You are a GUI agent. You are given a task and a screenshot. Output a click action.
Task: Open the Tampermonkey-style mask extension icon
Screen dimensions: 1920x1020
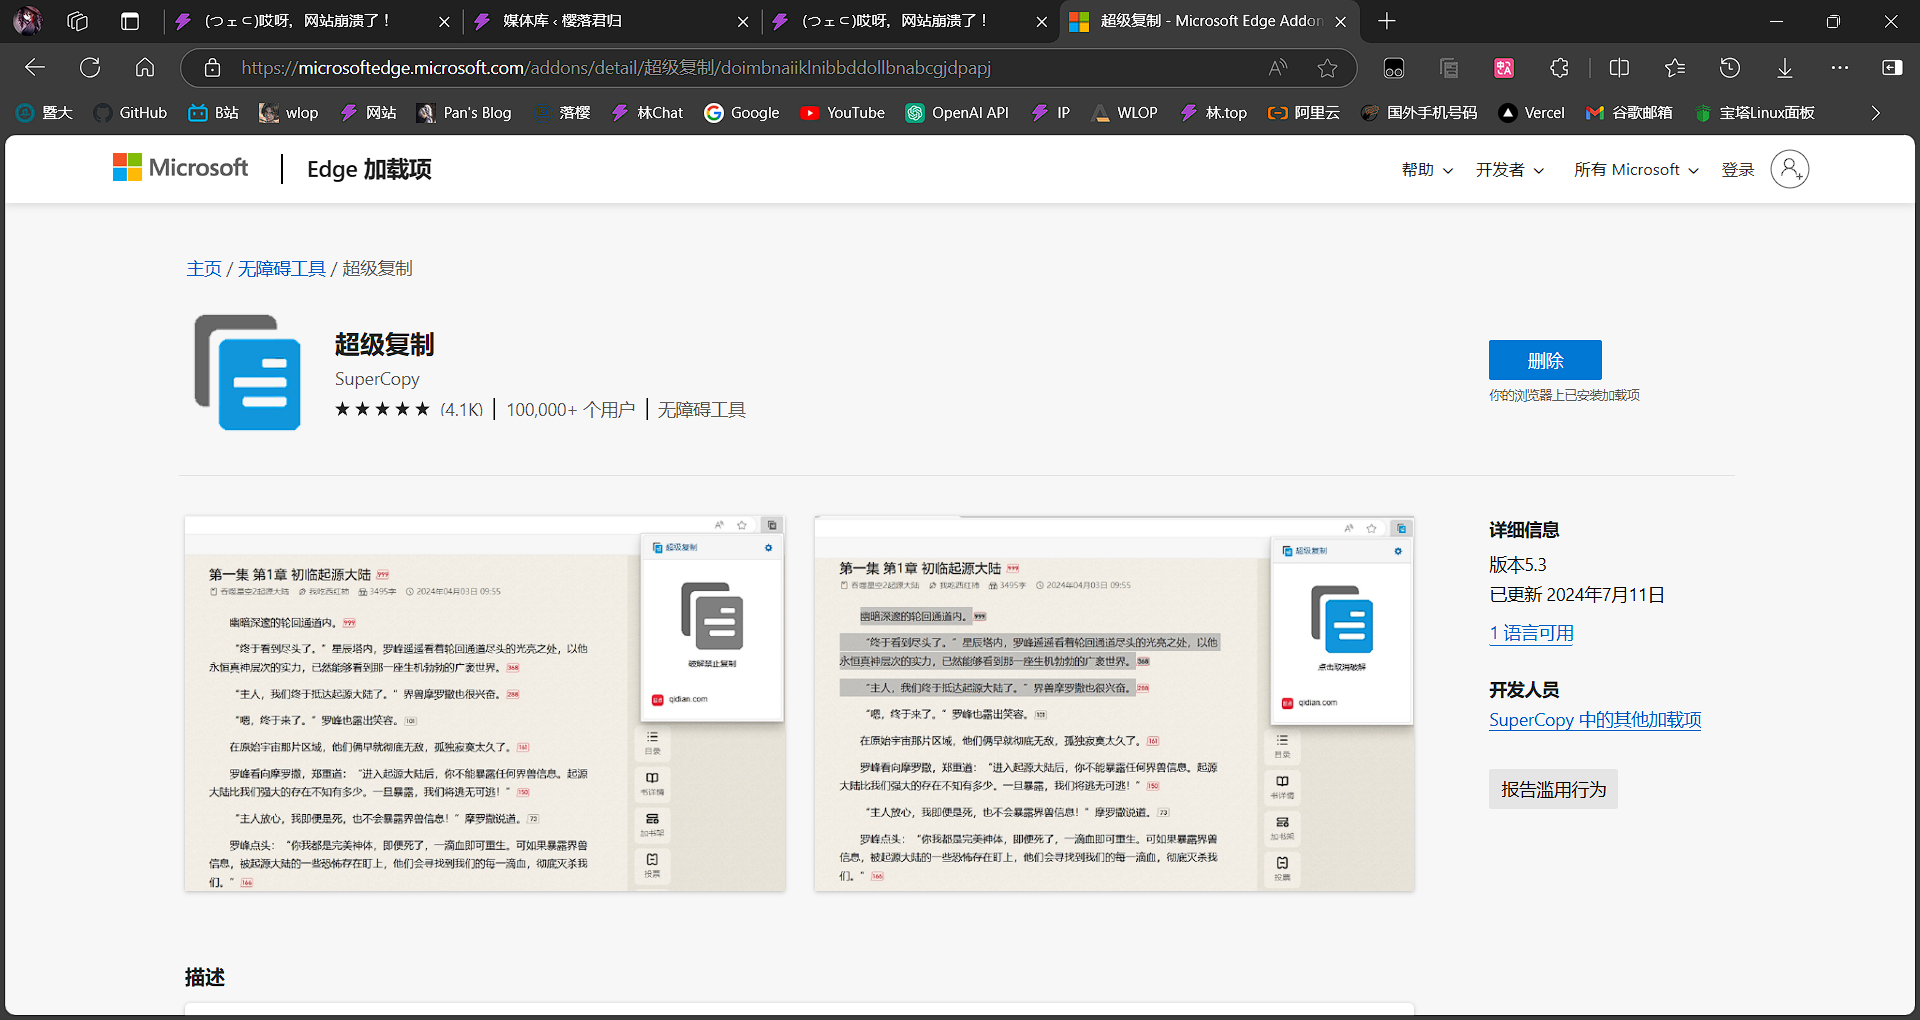click(1394, 68)
